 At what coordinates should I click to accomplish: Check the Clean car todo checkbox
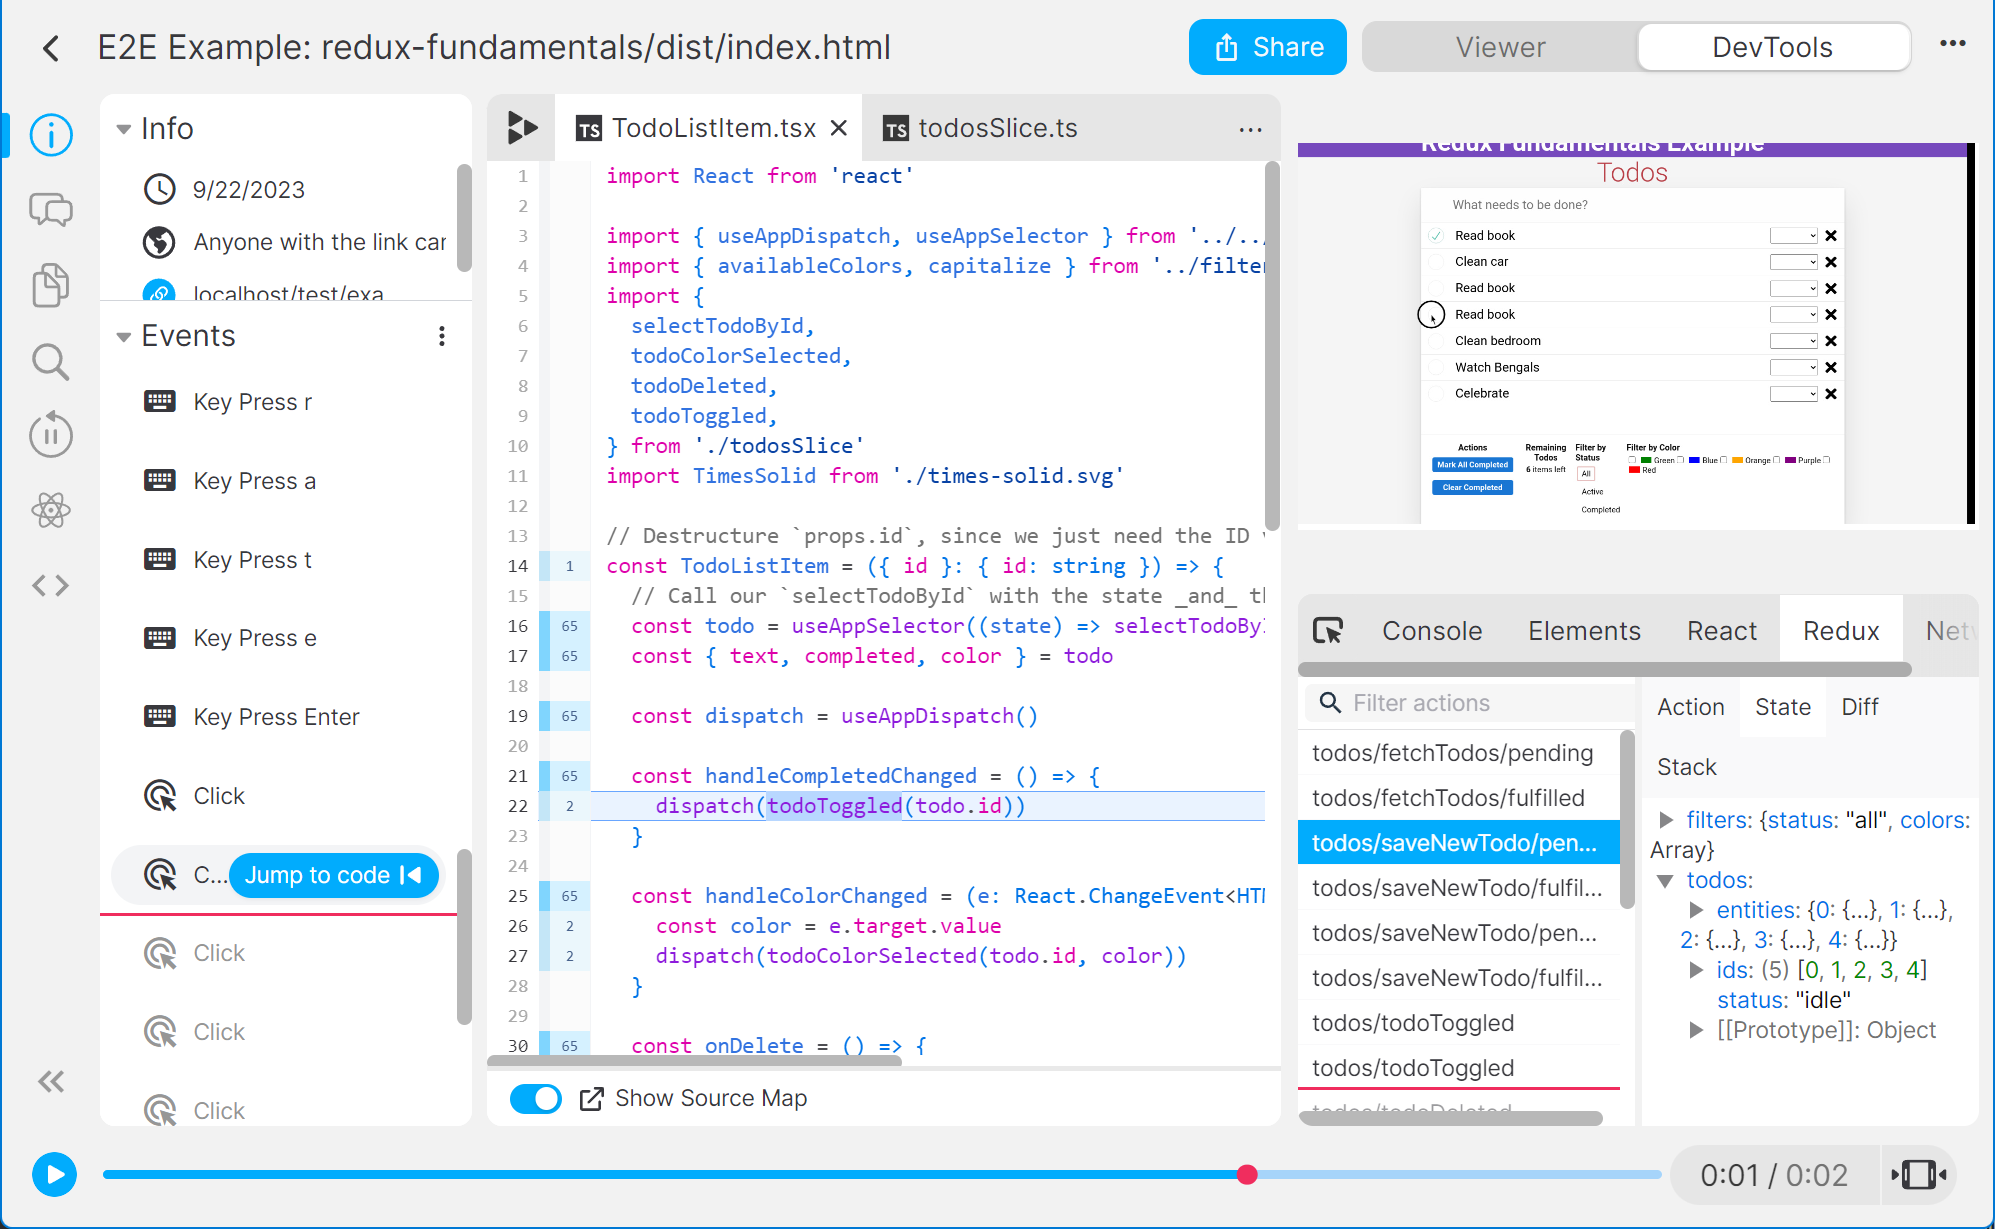1436,261
